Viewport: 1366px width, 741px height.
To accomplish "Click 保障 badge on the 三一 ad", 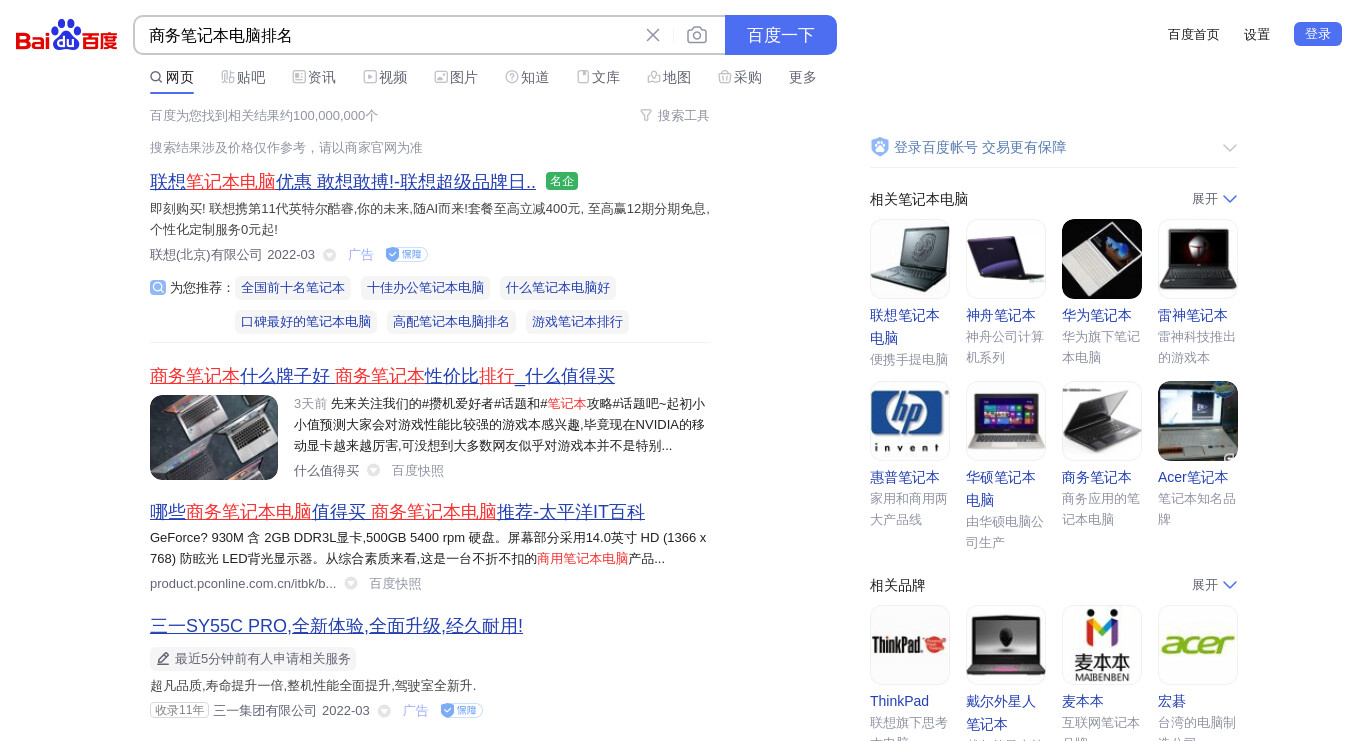I will 461,710.
